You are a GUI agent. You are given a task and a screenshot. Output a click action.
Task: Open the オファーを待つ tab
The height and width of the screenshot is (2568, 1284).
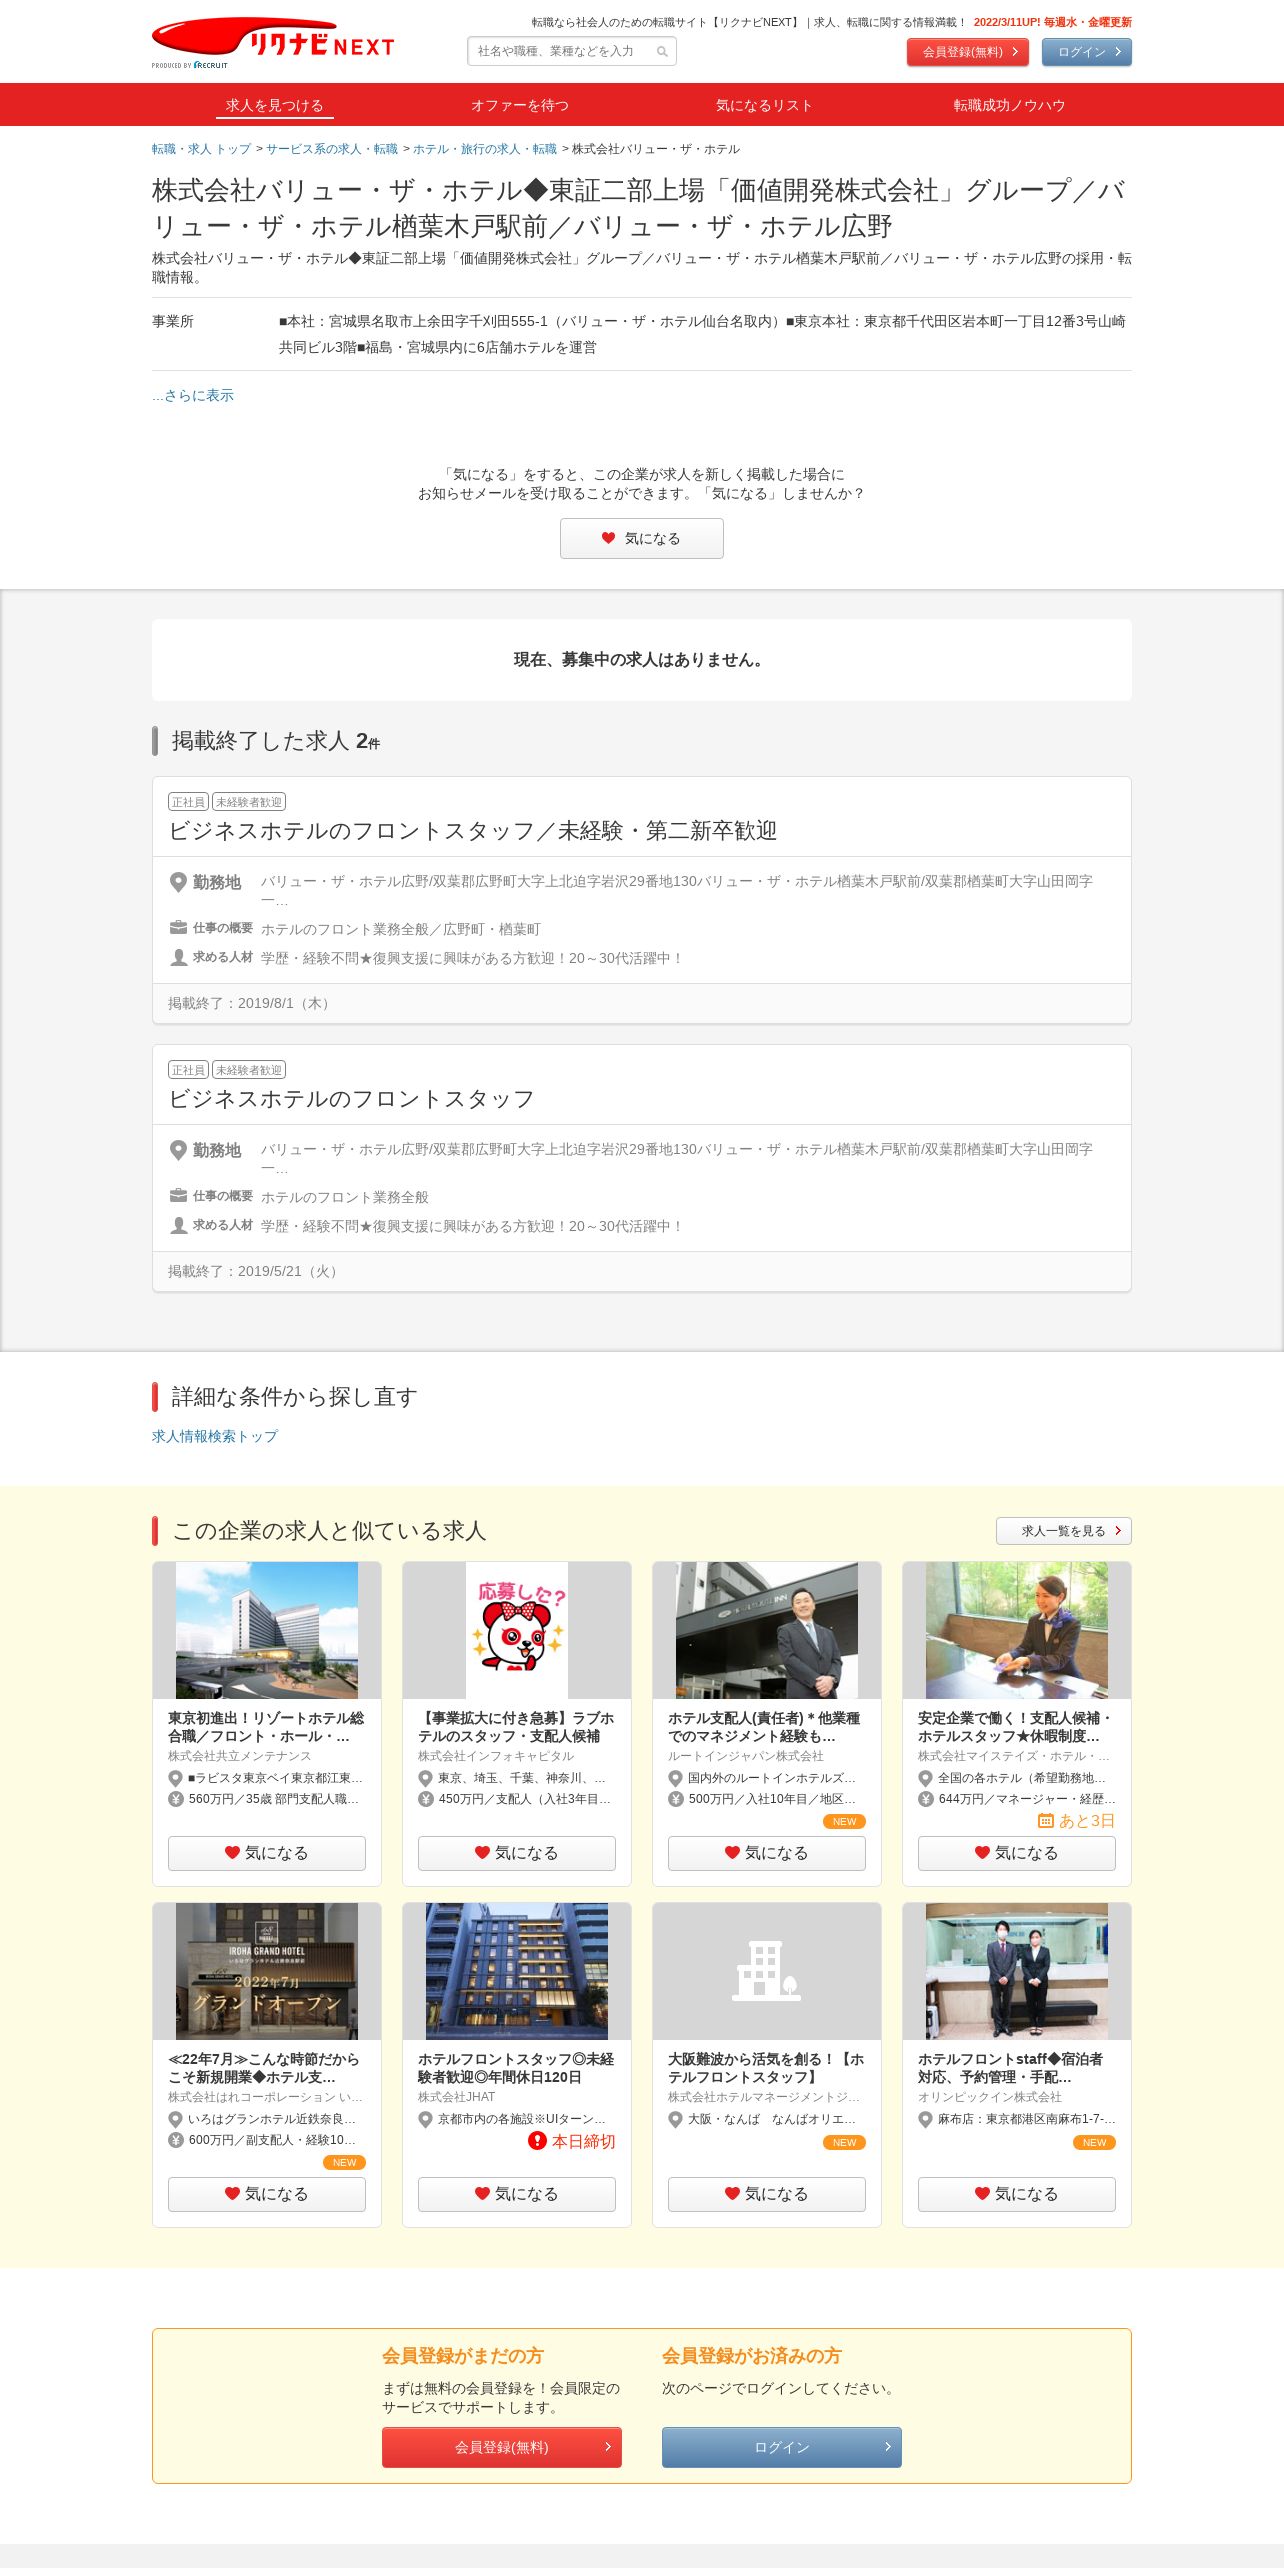coord(520,105)
